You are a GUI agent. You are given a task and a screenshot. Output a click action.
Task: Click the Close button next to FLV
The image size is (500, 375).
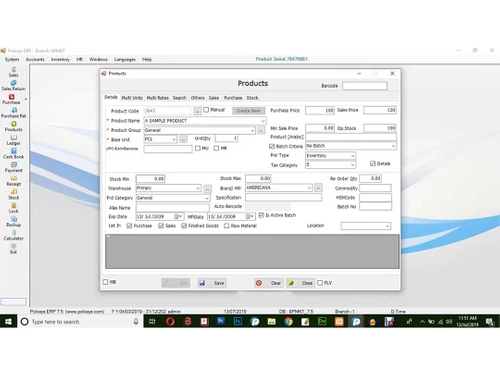(300, 283)
